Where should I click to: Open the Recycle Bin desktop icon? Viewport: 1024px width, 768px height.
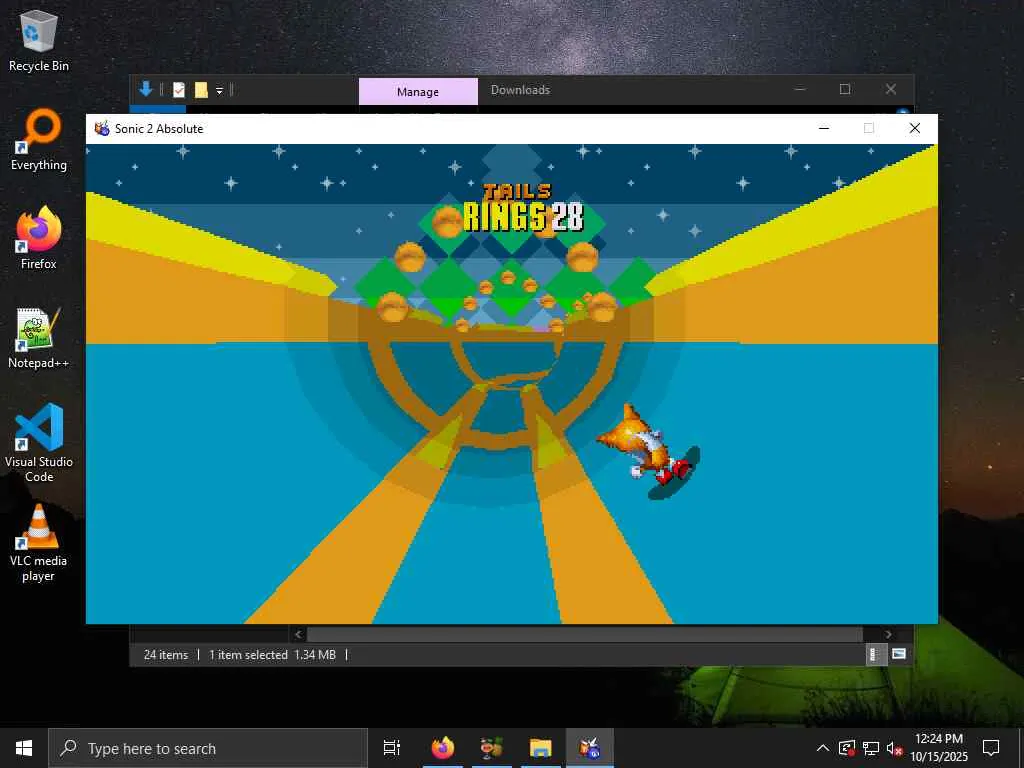pos(39,40)
